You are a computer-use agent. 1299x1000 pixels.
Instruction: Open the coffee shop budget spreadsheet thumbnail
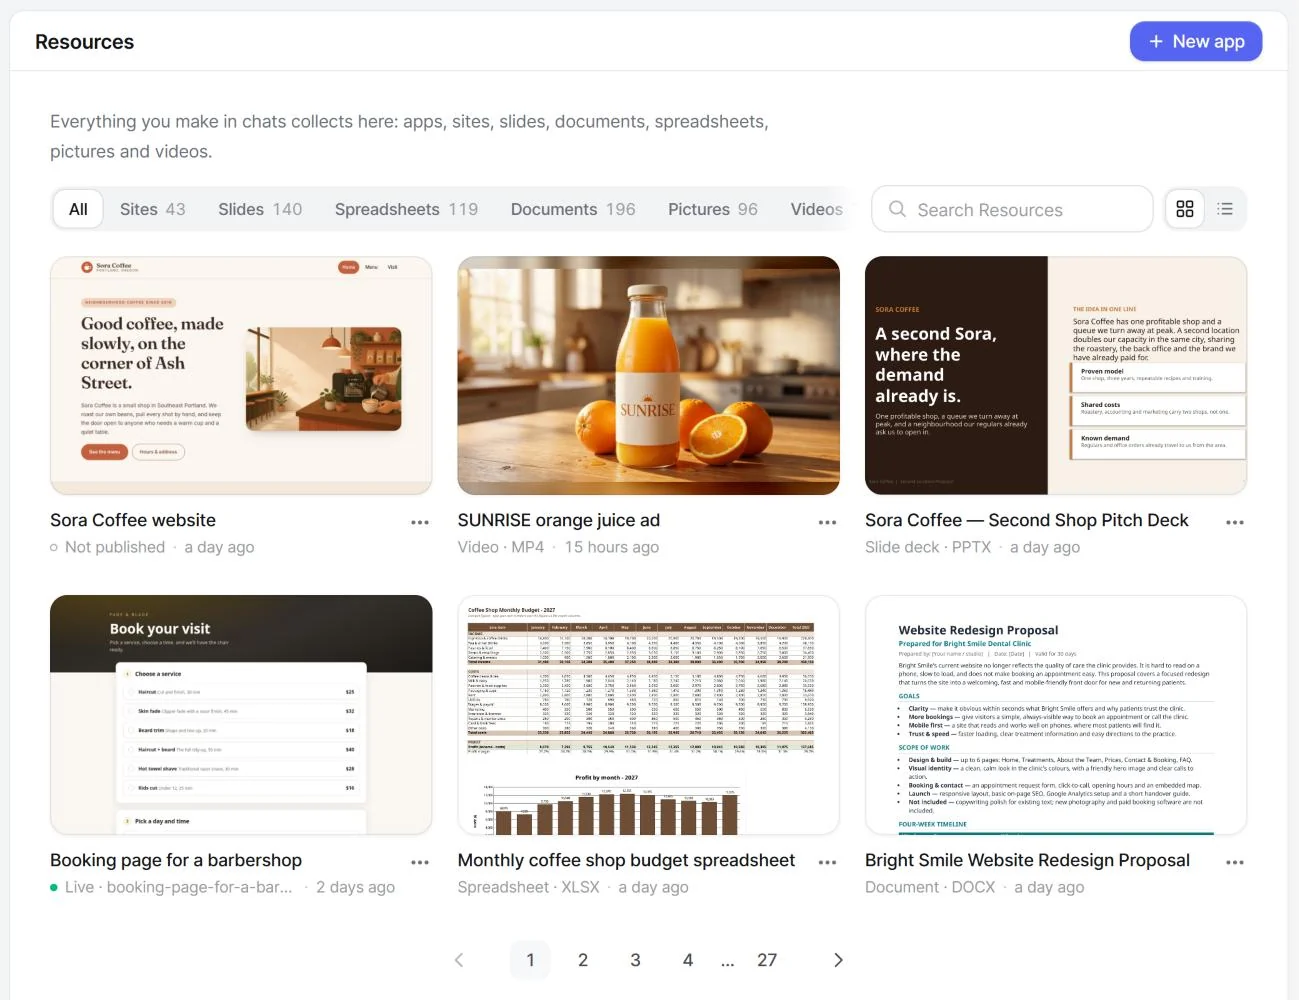coord(649,715)
